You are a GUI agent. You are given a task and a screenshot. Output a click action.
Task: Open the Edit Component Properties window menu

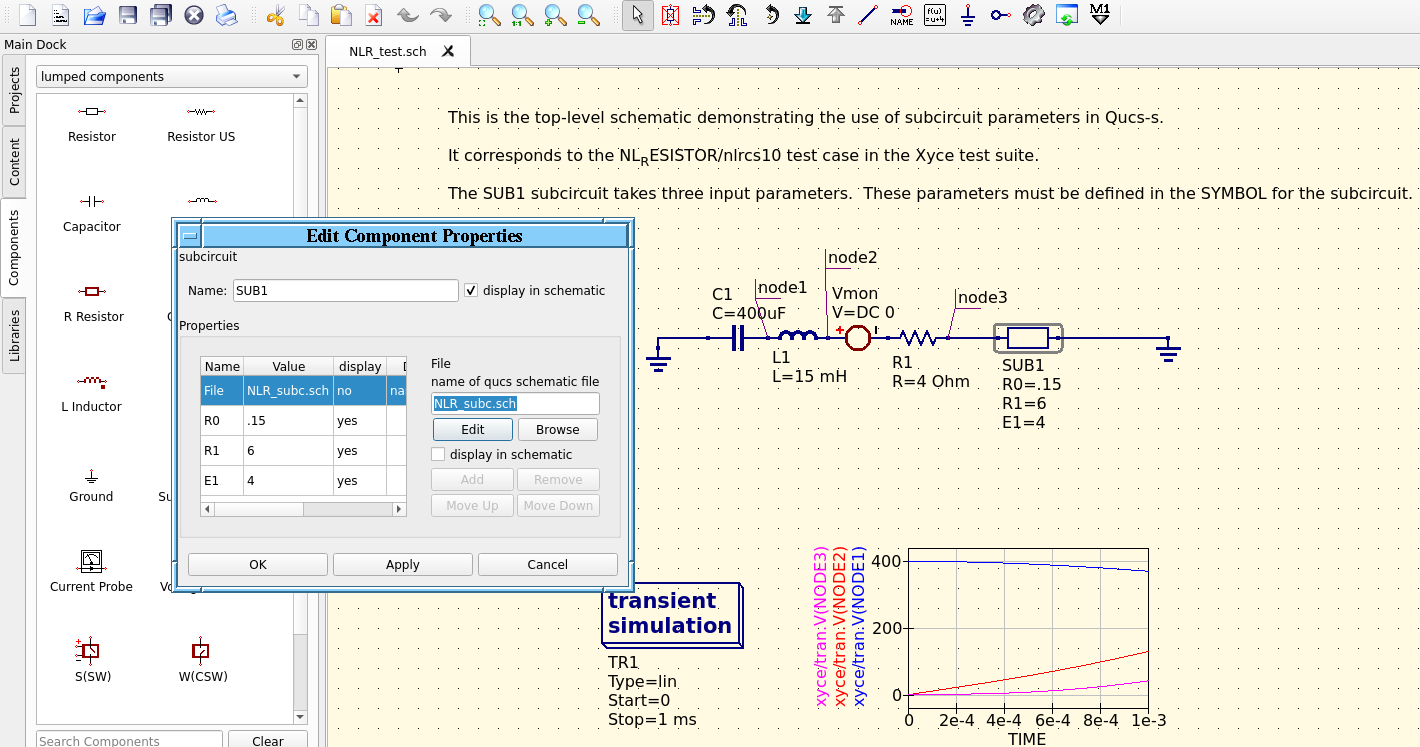[188, 235]
